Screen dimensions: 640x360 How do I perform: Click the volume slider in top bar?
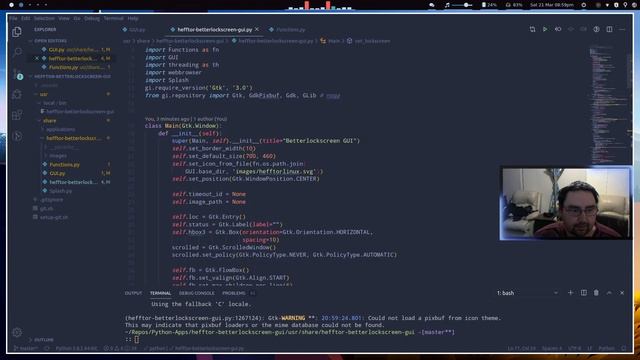[x=462, y=5]
